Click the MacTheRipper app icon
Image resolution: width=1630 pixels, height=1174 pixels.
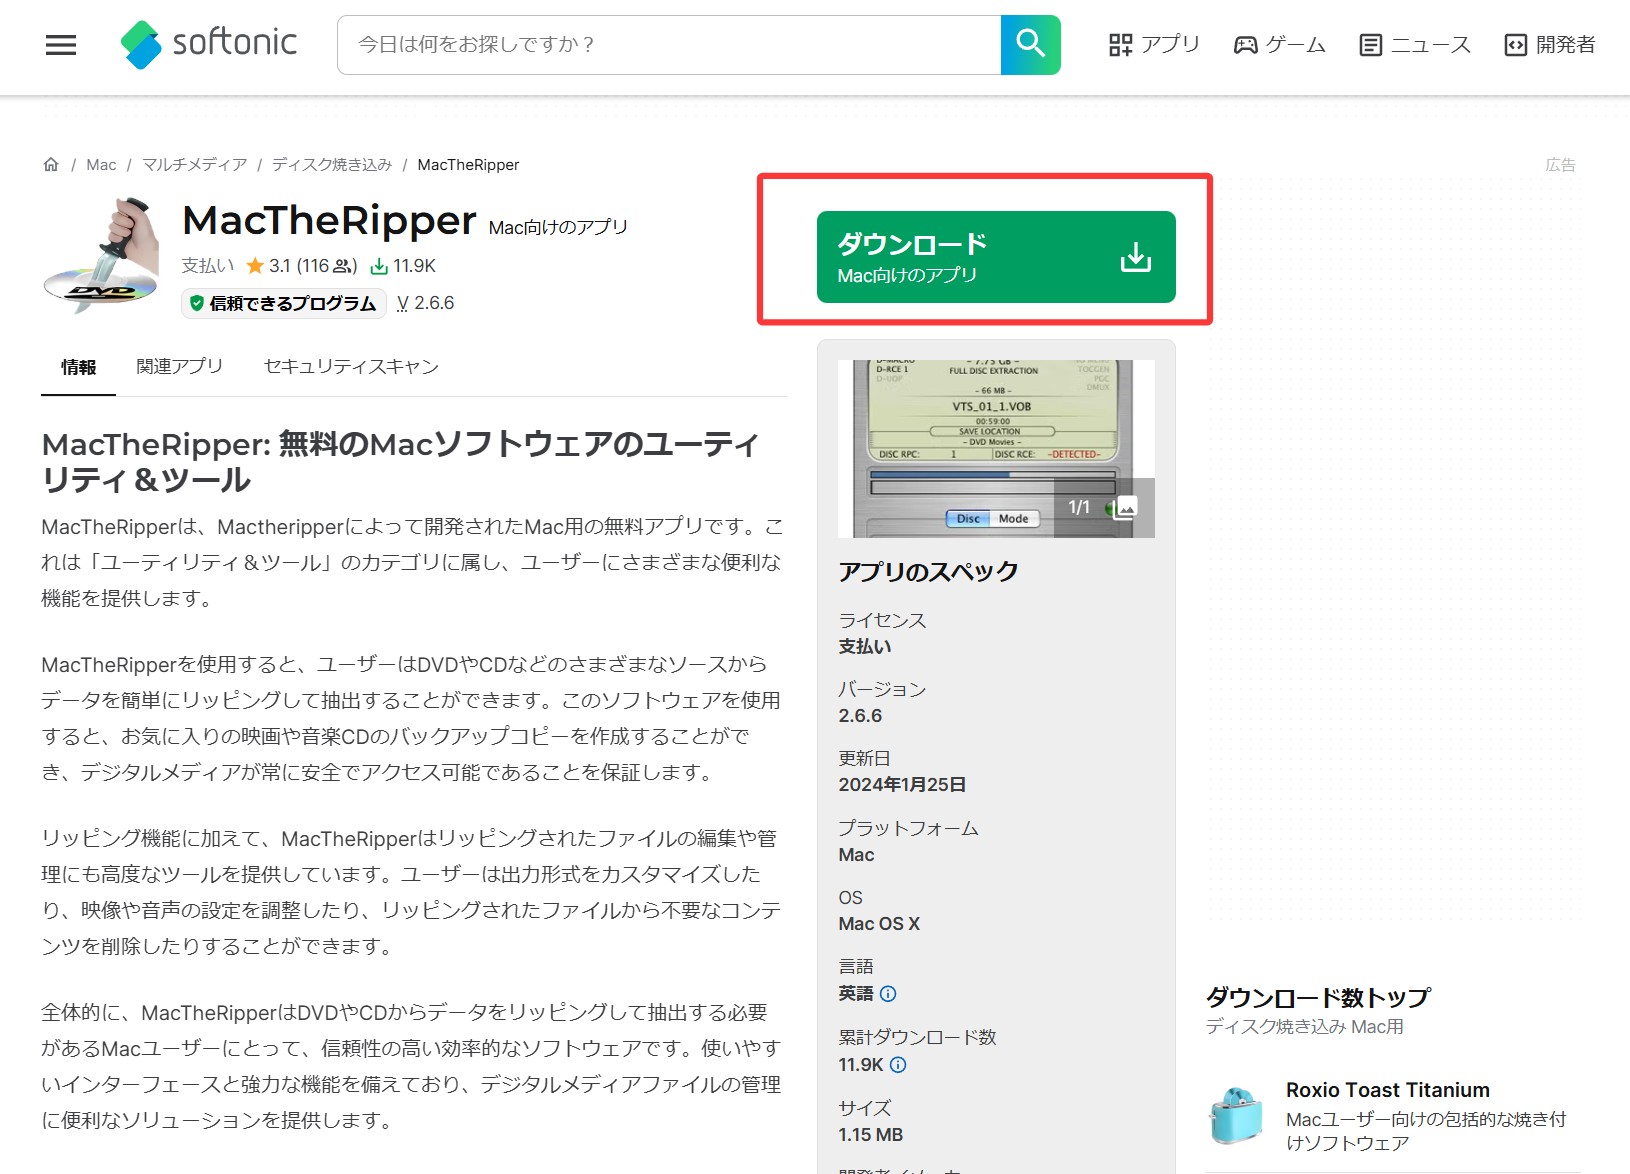point(103,255)
